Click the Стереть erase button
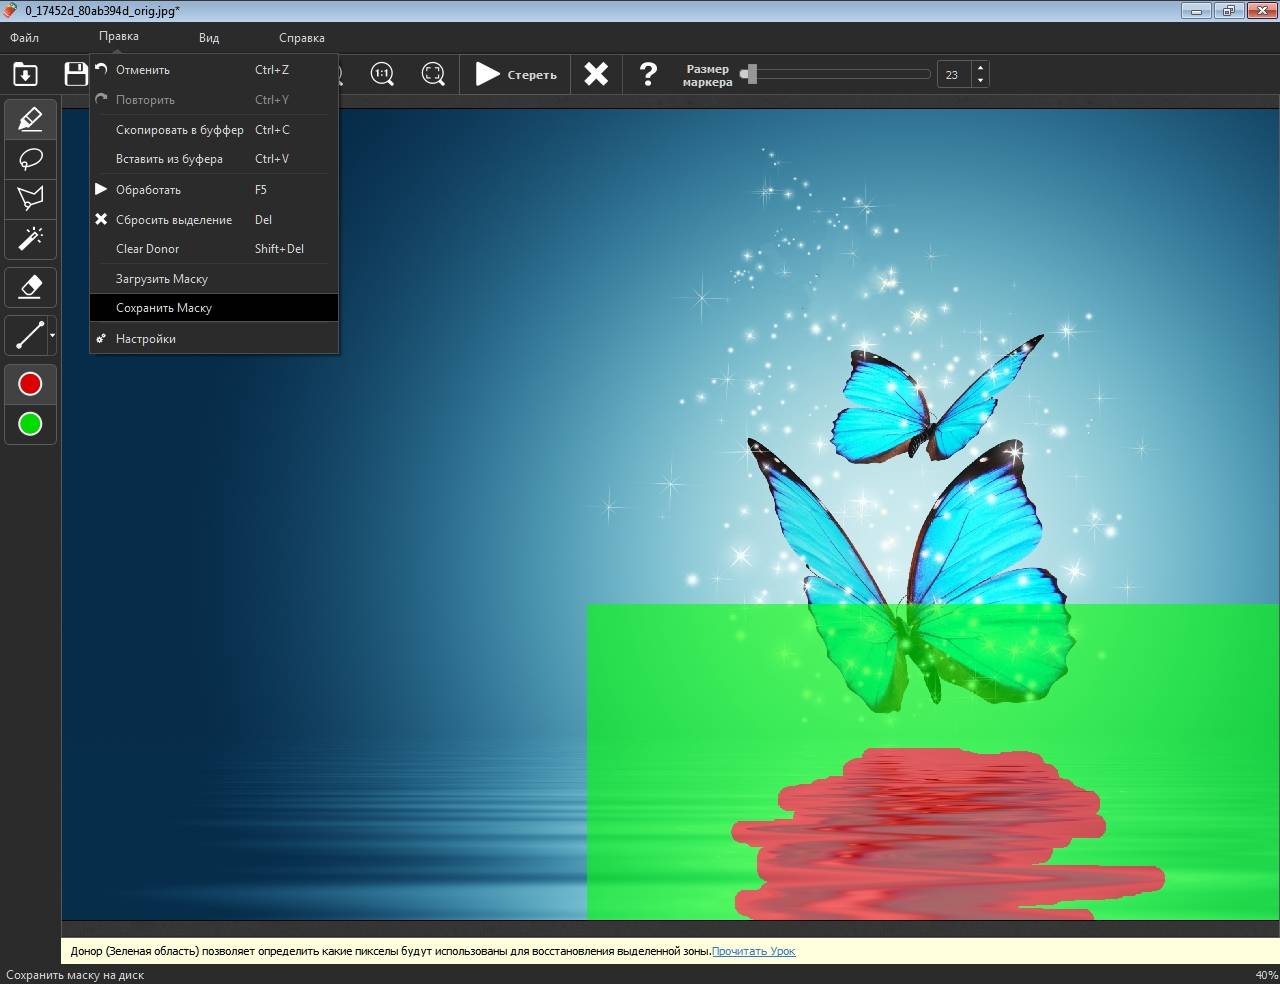The height and width of the screenshot is (984, 1280). (x=516, y=74)
